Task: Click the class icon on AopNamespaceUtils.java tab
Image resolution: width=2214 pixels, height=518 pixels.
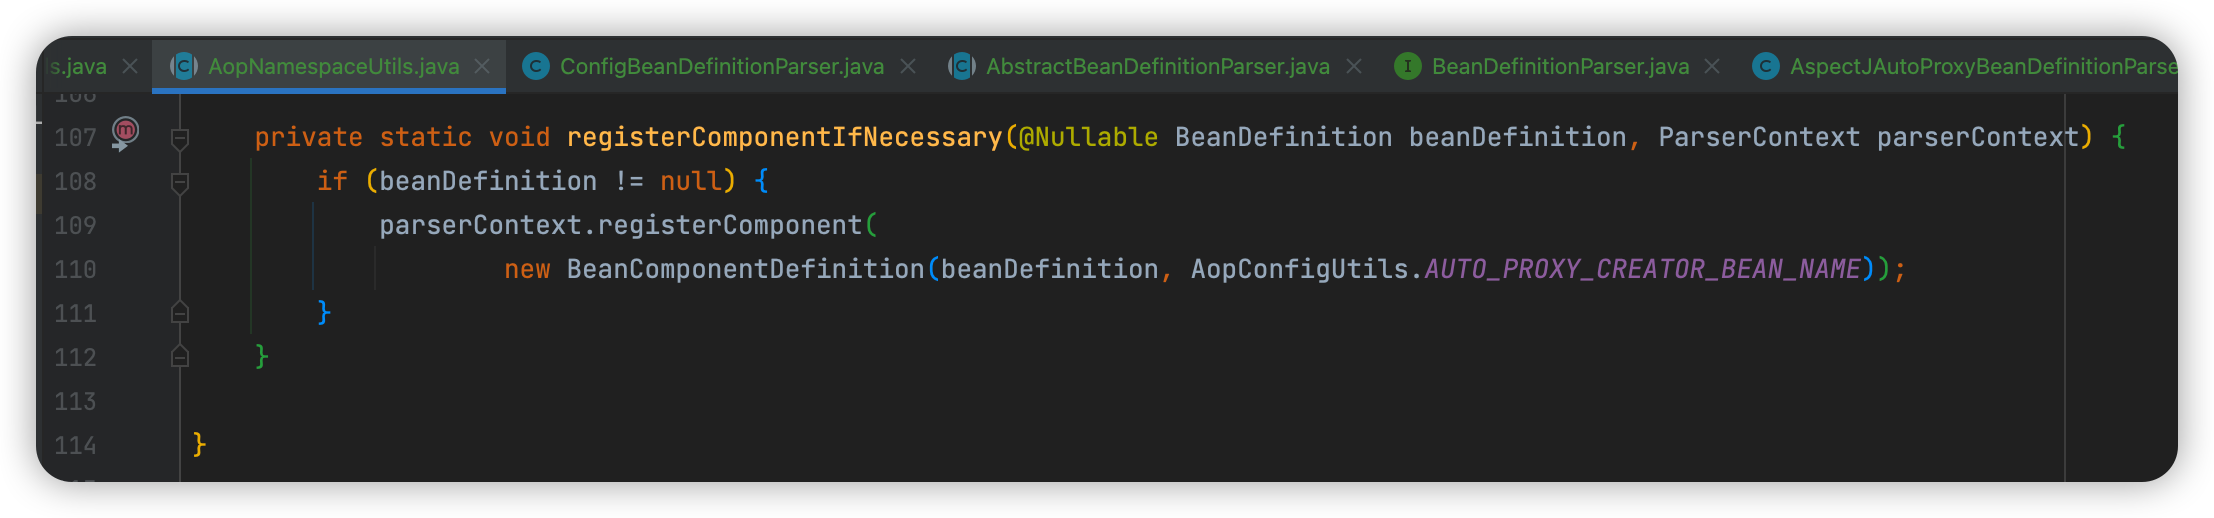Action: (183, 66)
